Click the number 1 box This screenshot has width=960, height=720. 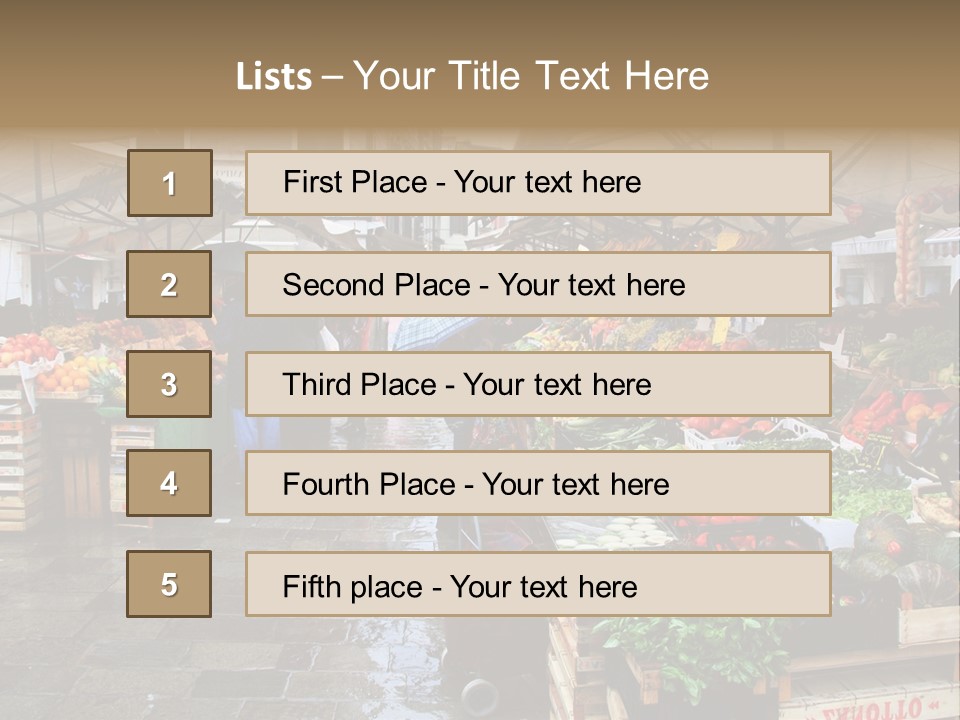click(170, 183)
